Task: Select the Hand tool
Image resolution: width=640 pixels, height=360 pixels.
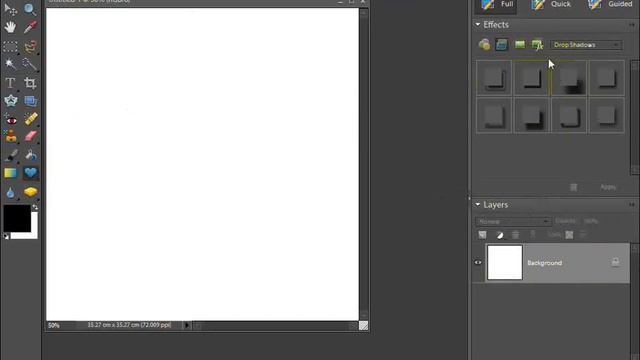Action: [x=10, y=27]
